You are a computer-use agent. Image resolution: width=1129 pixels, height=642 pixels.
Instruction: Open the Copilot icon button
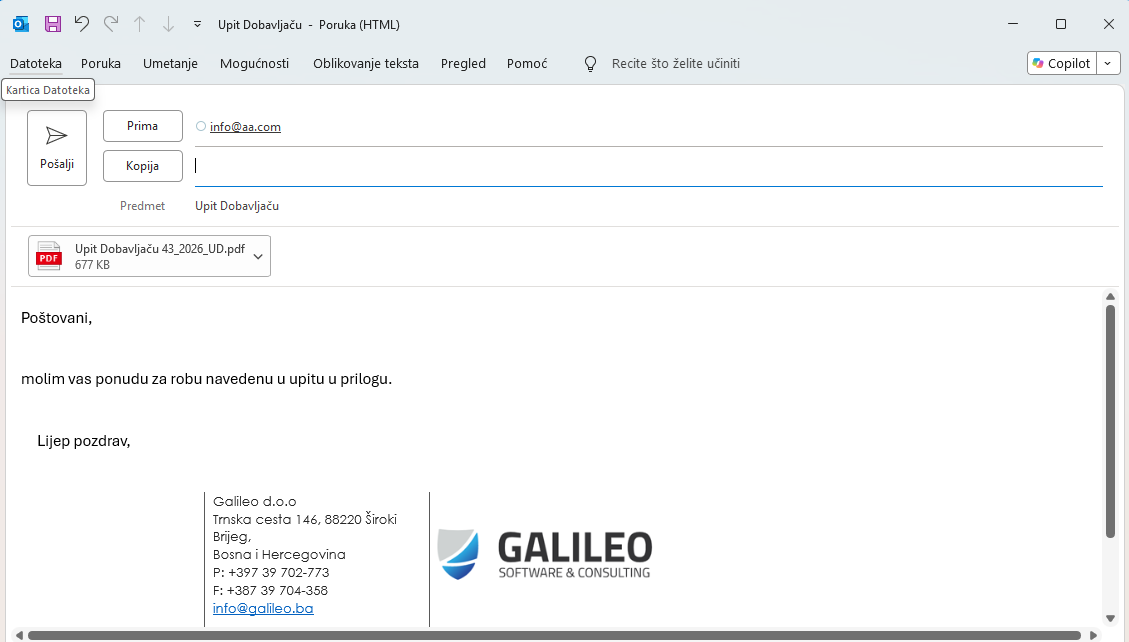click(1062, 63)
